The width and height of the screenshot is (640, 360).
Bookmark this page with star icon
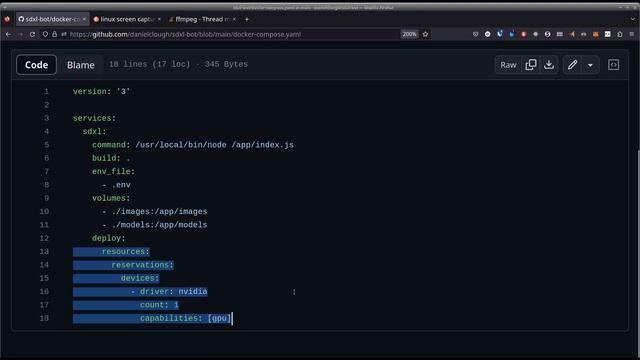(x=425, y=34)
